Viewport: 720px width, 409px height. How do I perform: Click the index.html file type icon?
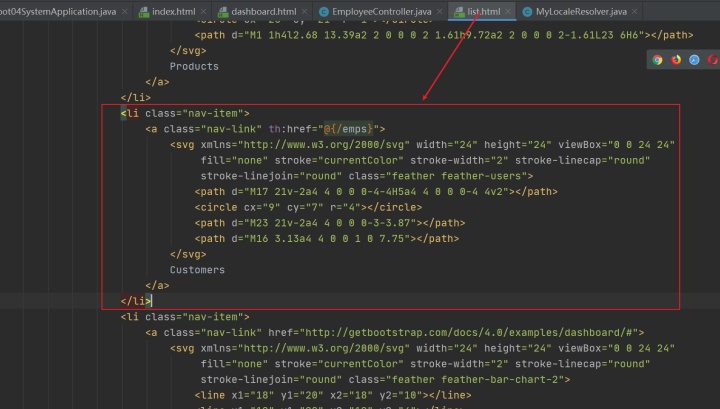[x=144, y=12]
